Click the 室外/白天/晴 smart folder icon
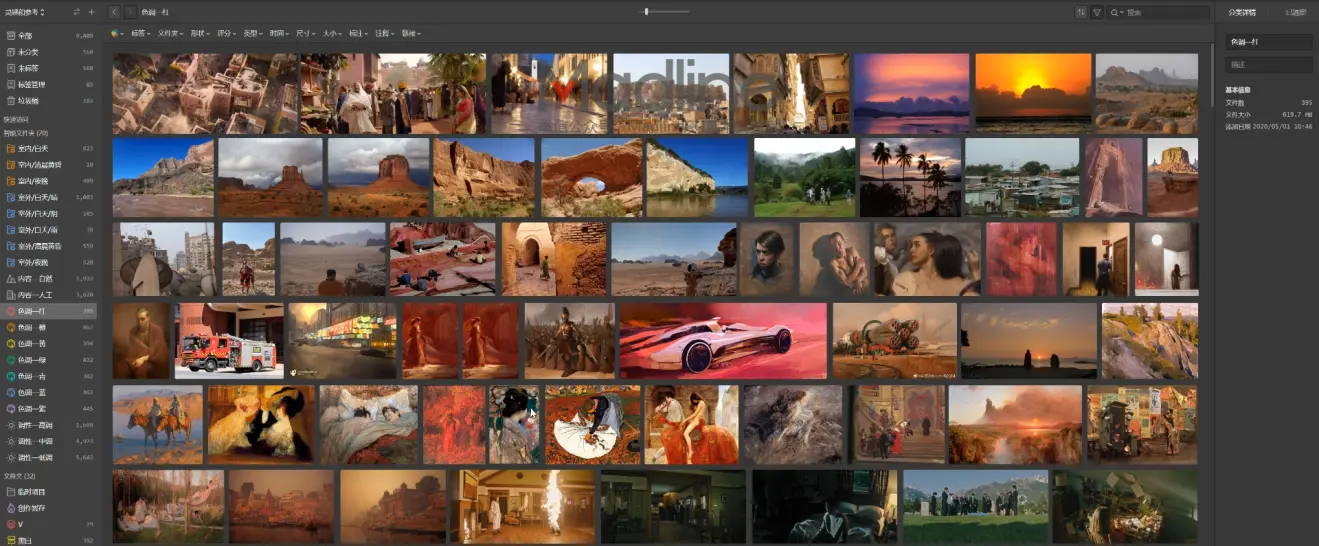The width and height of the screenshot is (1319, 546). point(10,197)
